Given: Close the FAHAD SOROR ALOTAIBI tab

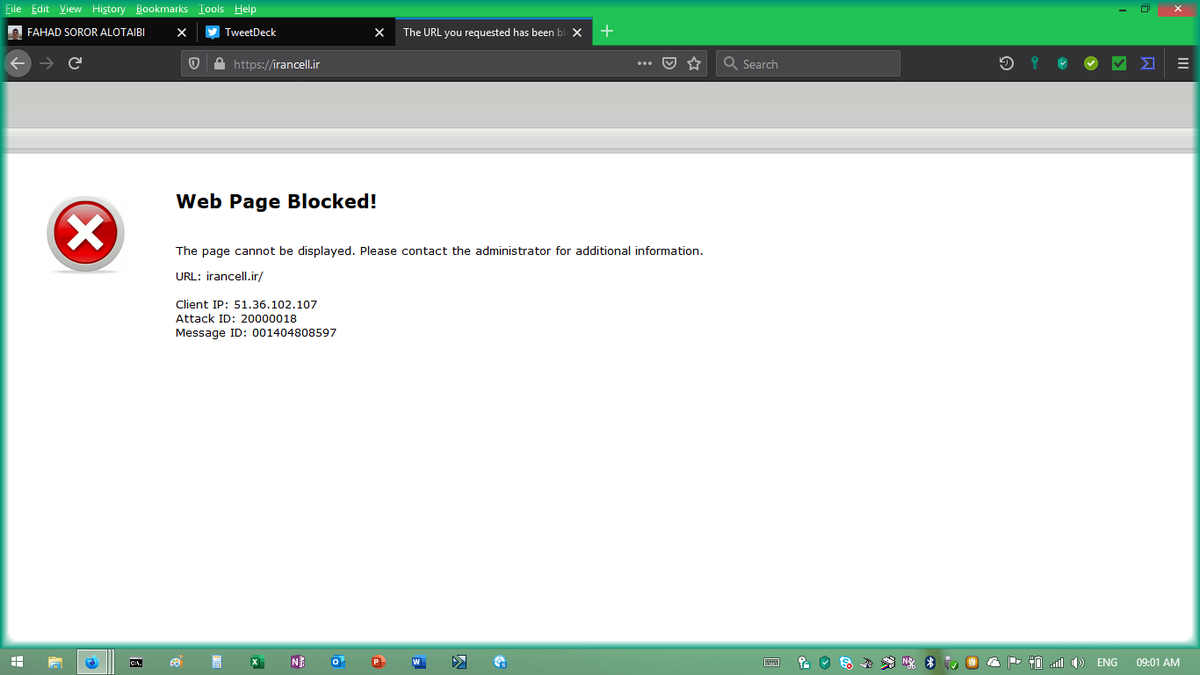Looking at the screenshot, I should pos(181,32).
